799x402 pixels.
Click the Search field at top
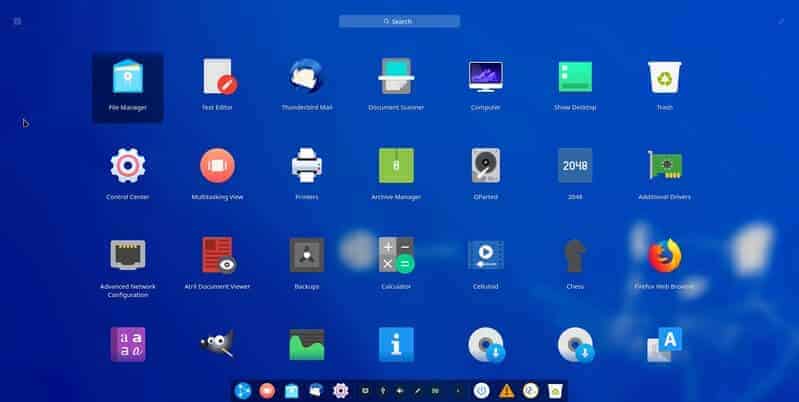tap(399, 21)
